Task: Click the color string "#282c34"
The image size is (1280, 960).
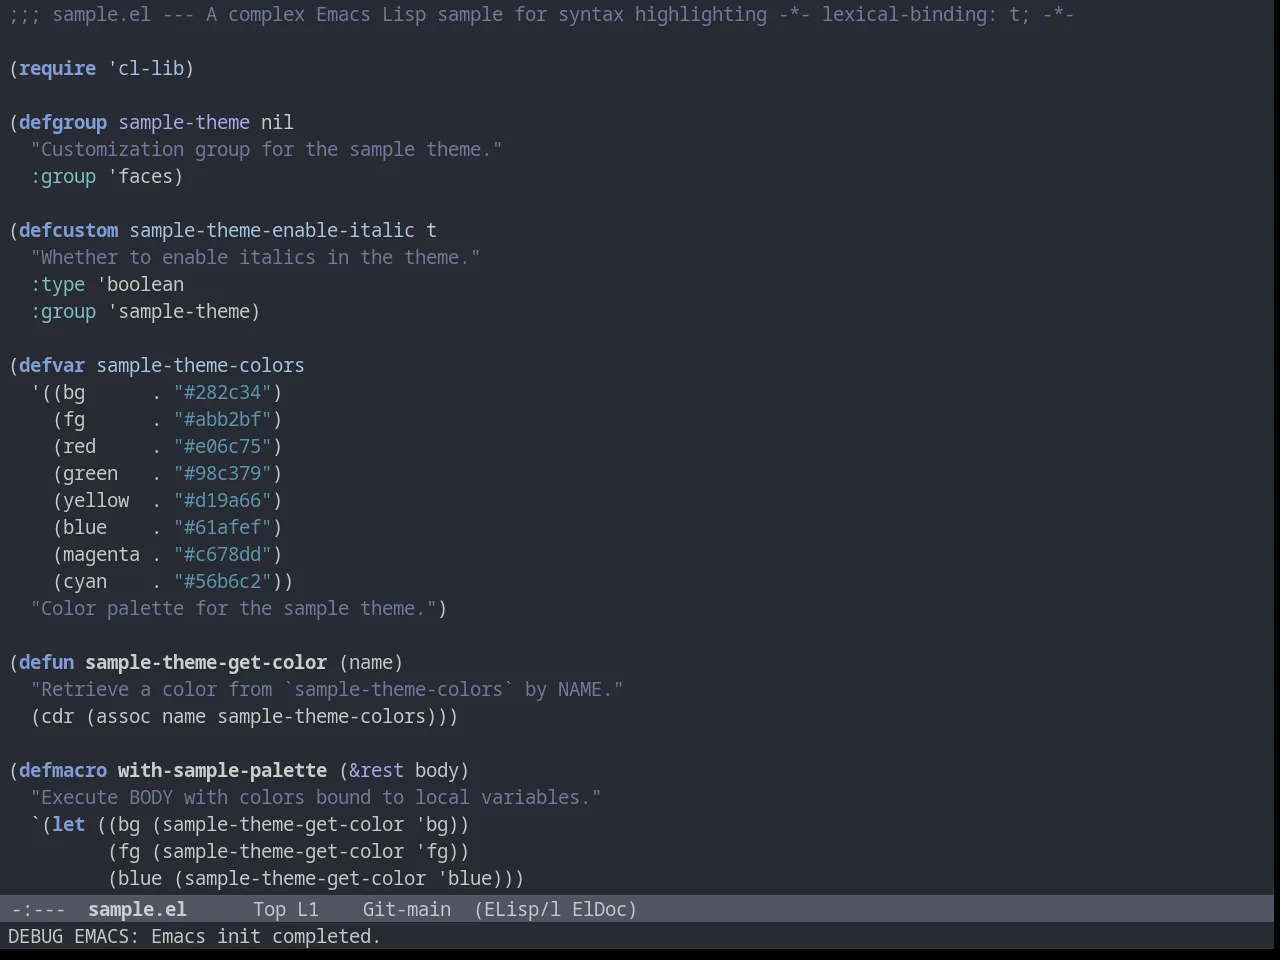Action: pos(222,392)
